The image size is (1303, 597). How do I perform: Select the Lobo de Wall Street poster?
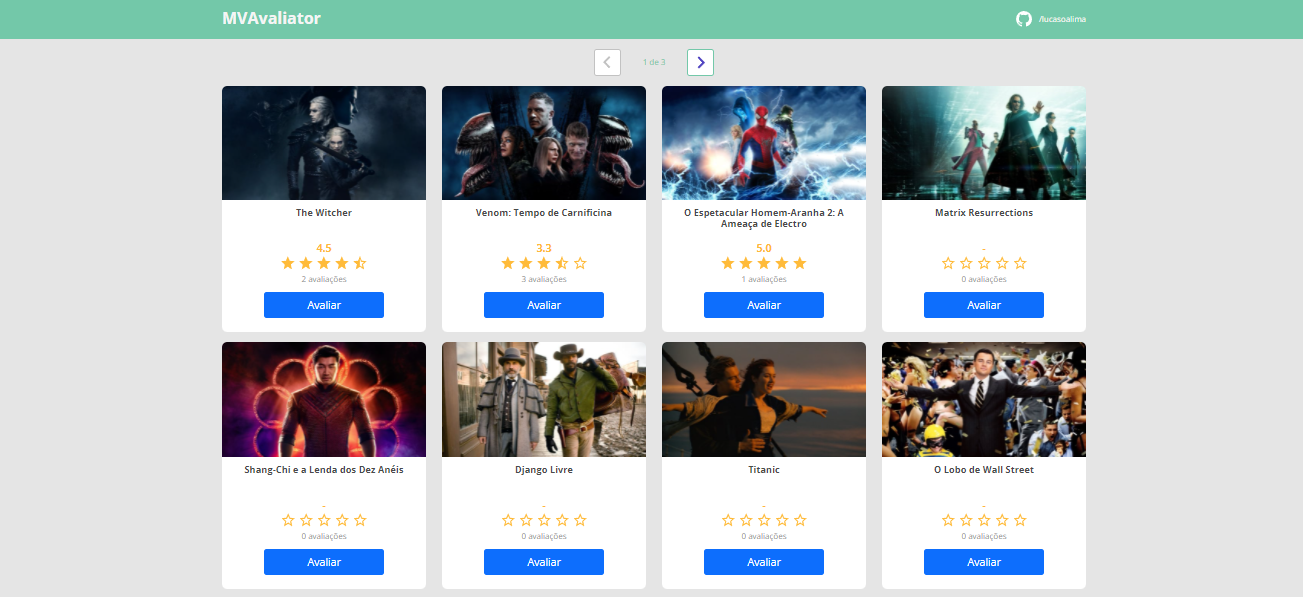(984, 400)
